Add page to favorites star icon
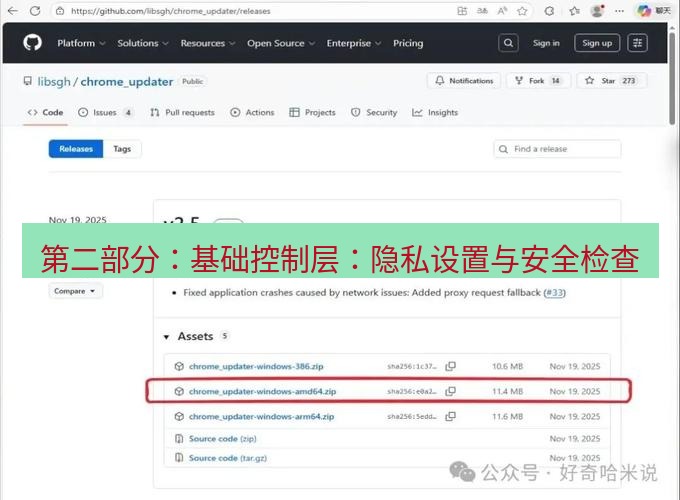680x500 pixels. tap(522, 11)
